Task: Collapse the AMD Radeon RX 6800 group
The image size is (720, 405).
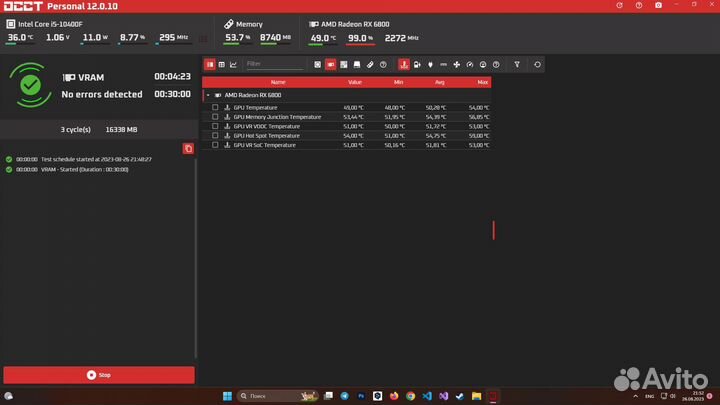Action: coord(208,95)
